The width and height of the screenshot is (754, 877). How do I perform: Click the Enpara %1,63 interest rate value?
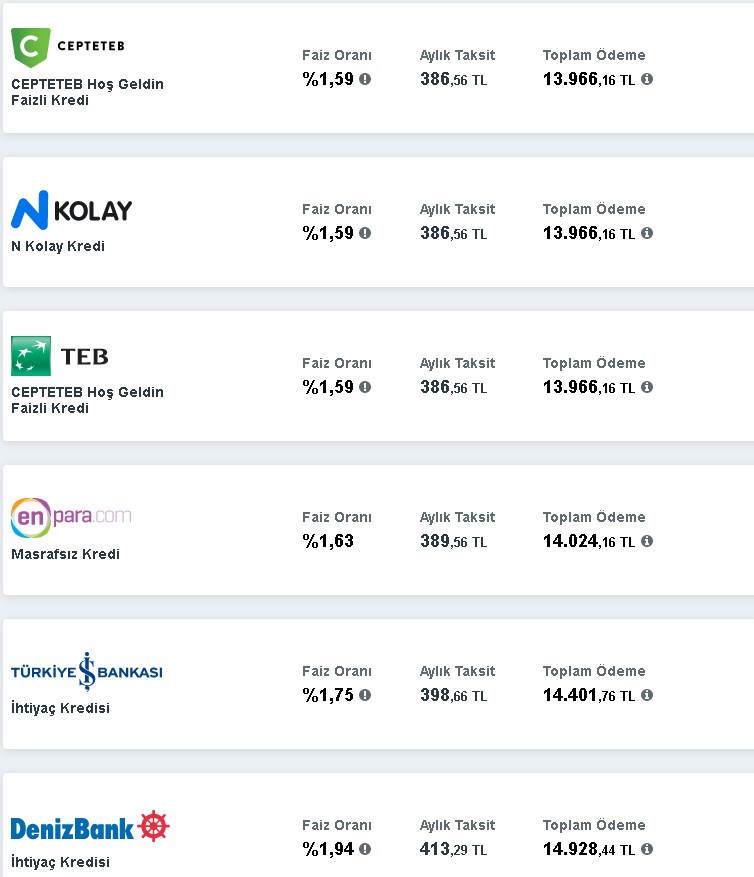(x=328, y=541)
